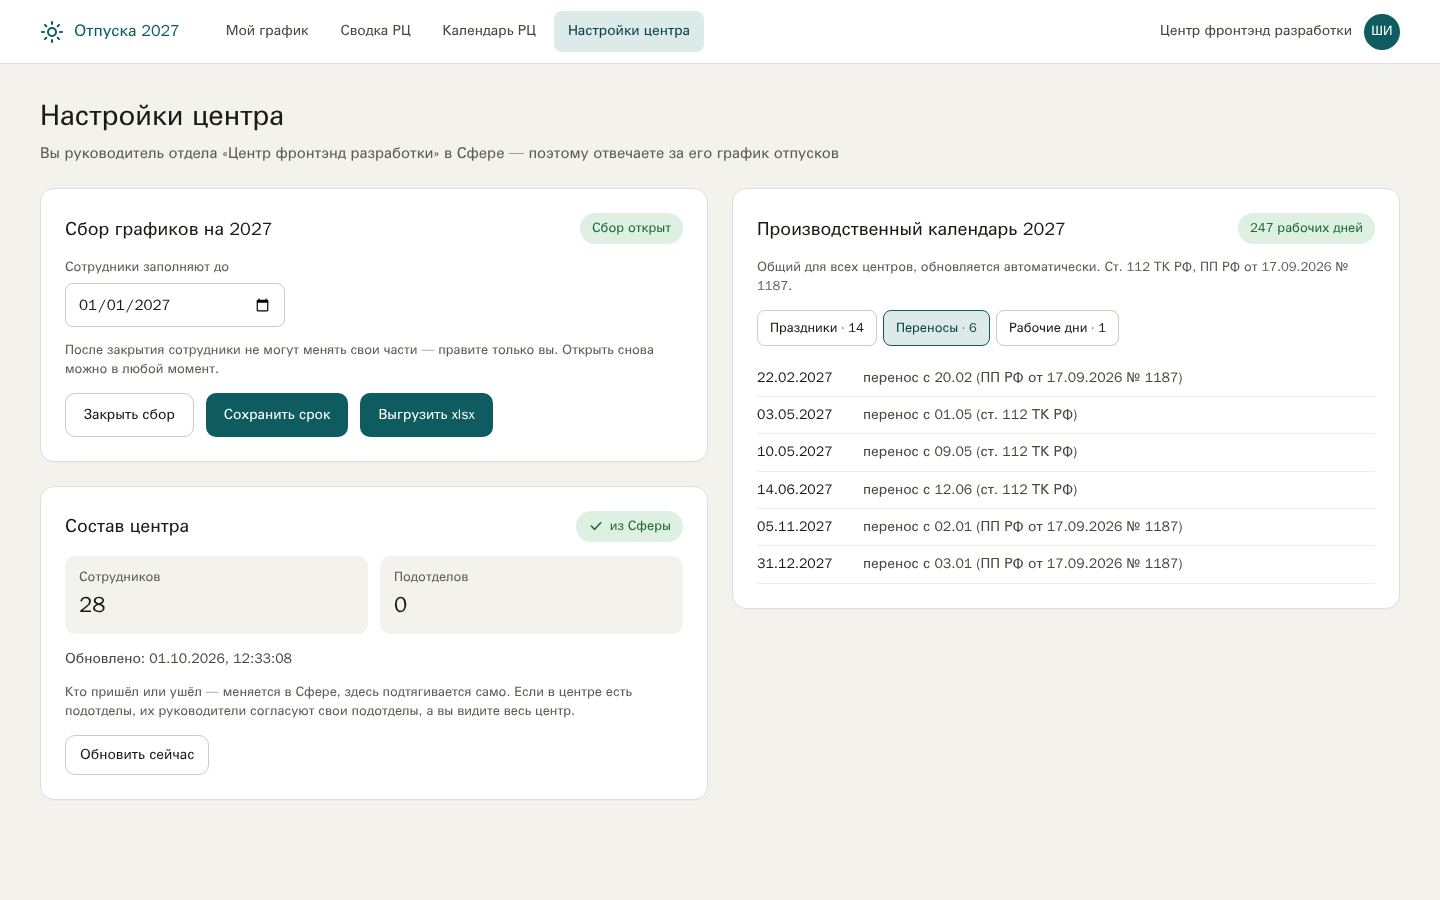Refresh staff with «Обновить сейчас»
The image size is (1440, 900).
[x=137, y=755]
